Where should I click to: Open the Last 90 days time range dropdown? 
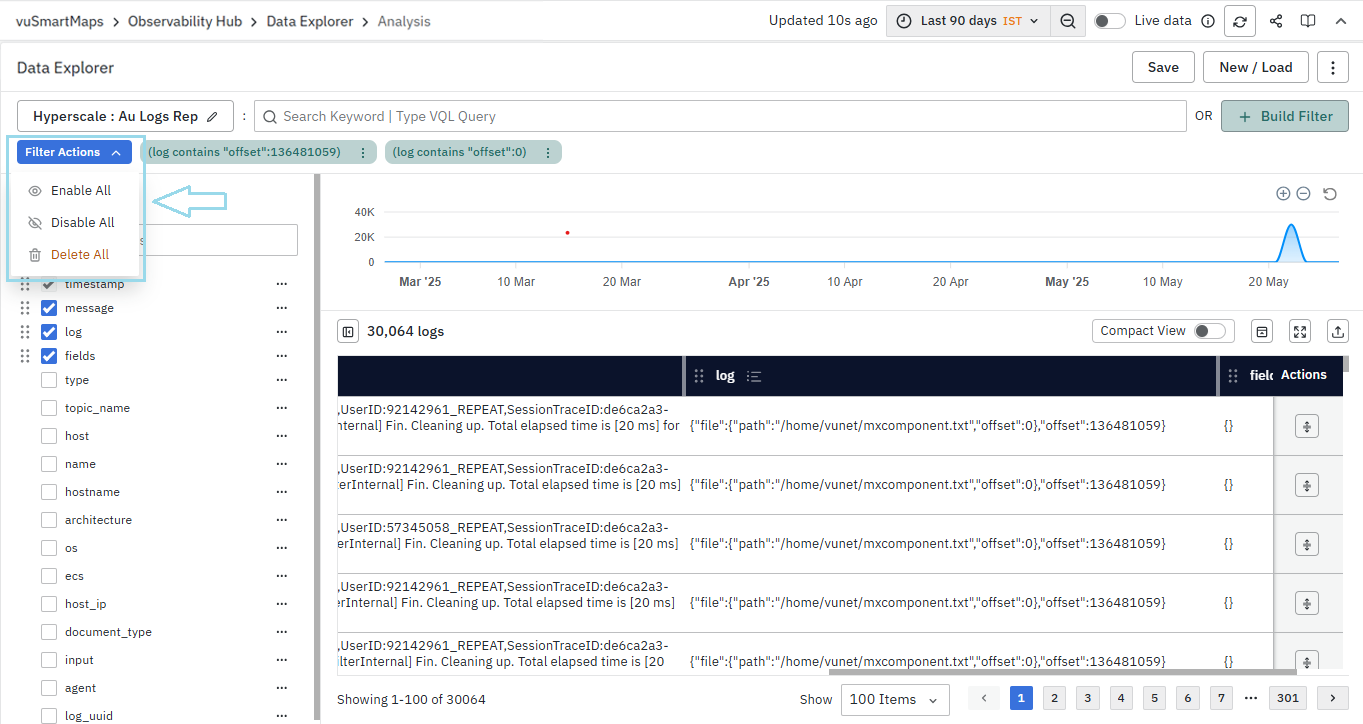(x=968, y=21)
